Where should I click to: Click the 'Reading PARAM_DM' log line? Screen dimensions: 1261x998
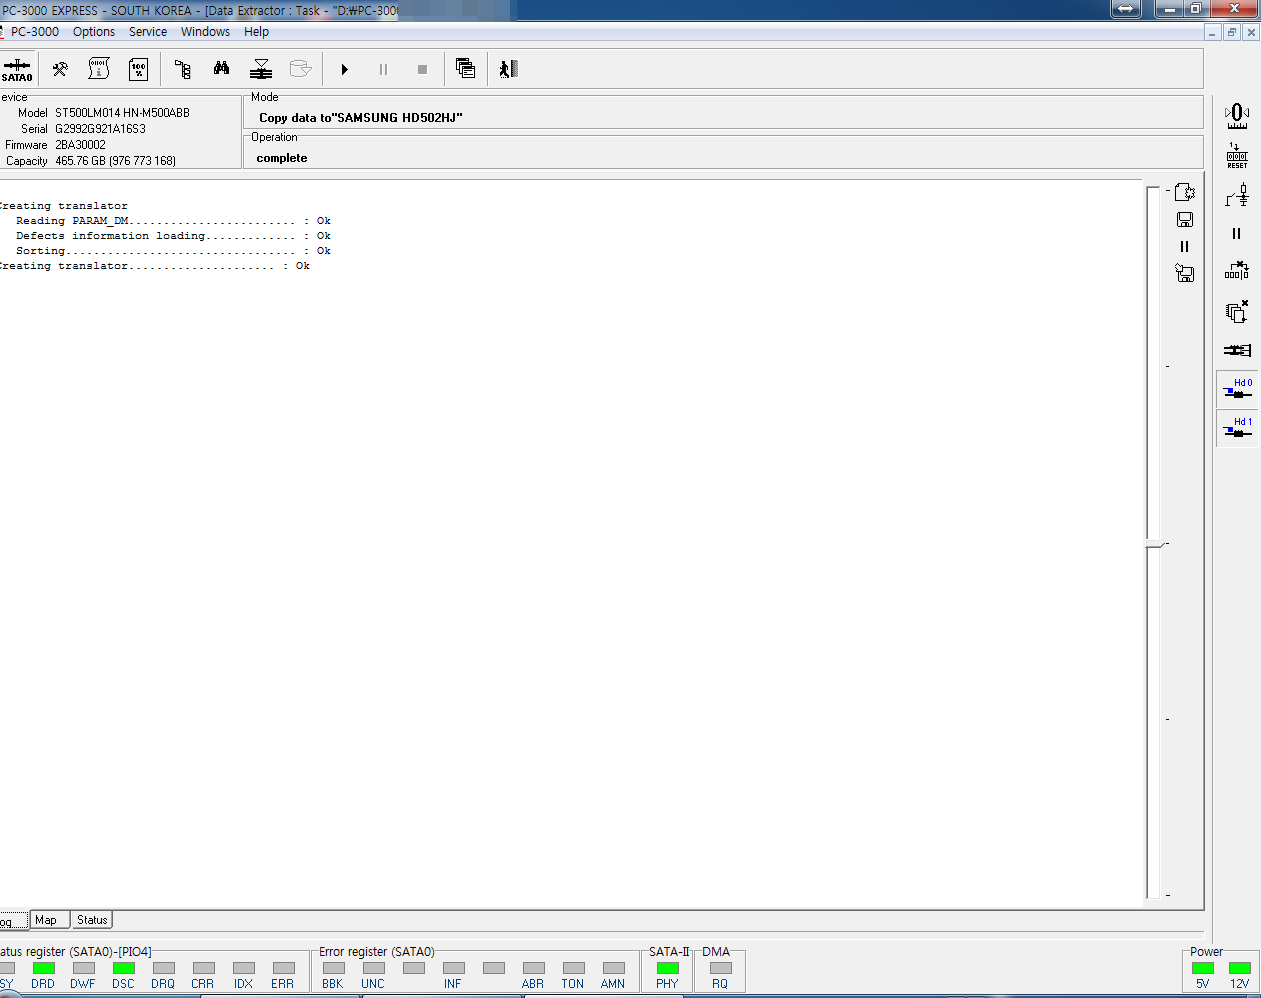pyautogui.click(x=173, y=221)
